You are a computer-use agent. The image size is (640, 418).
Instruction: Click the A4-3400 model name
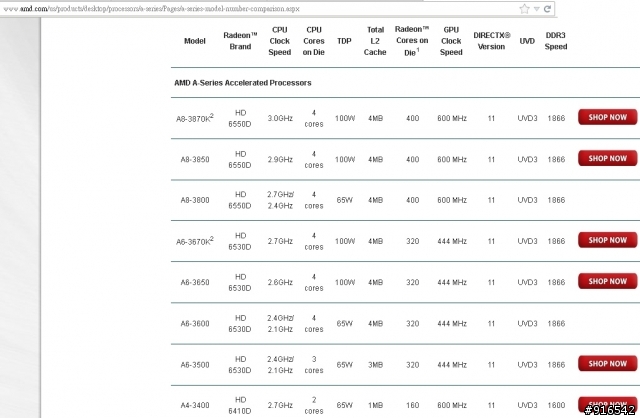[x=195, y=405]
